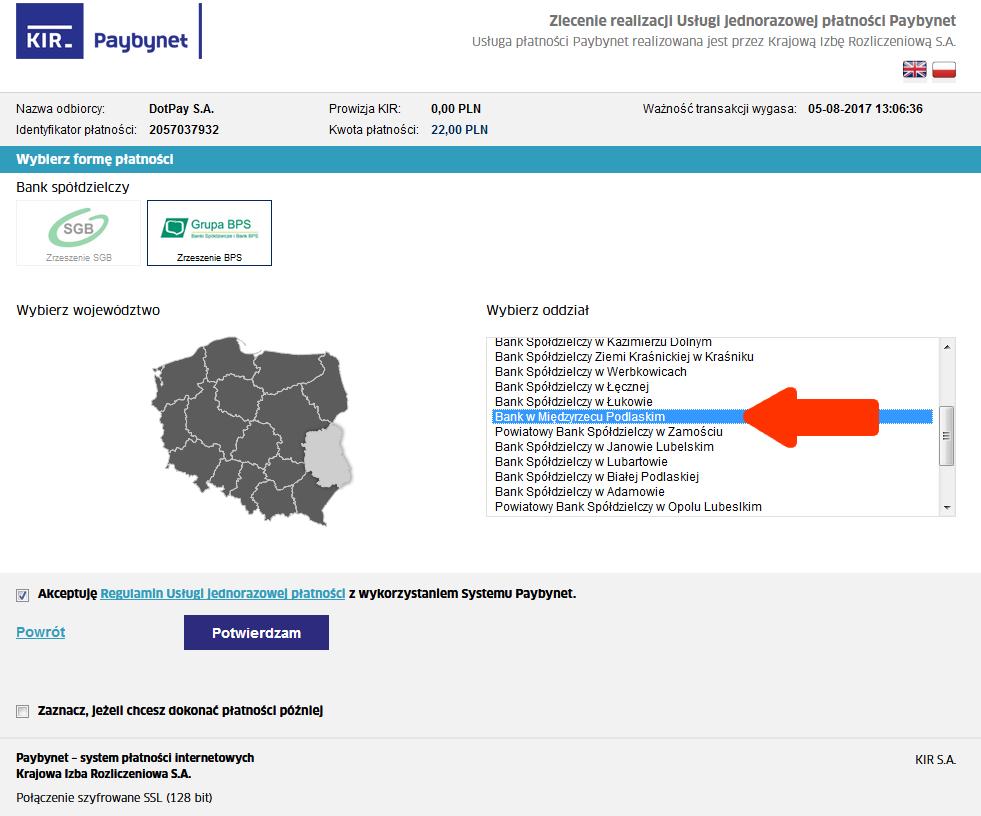The image size is (981, 816).
Task: Click the KIR Paybynet logo
Action: pos(108,31)
